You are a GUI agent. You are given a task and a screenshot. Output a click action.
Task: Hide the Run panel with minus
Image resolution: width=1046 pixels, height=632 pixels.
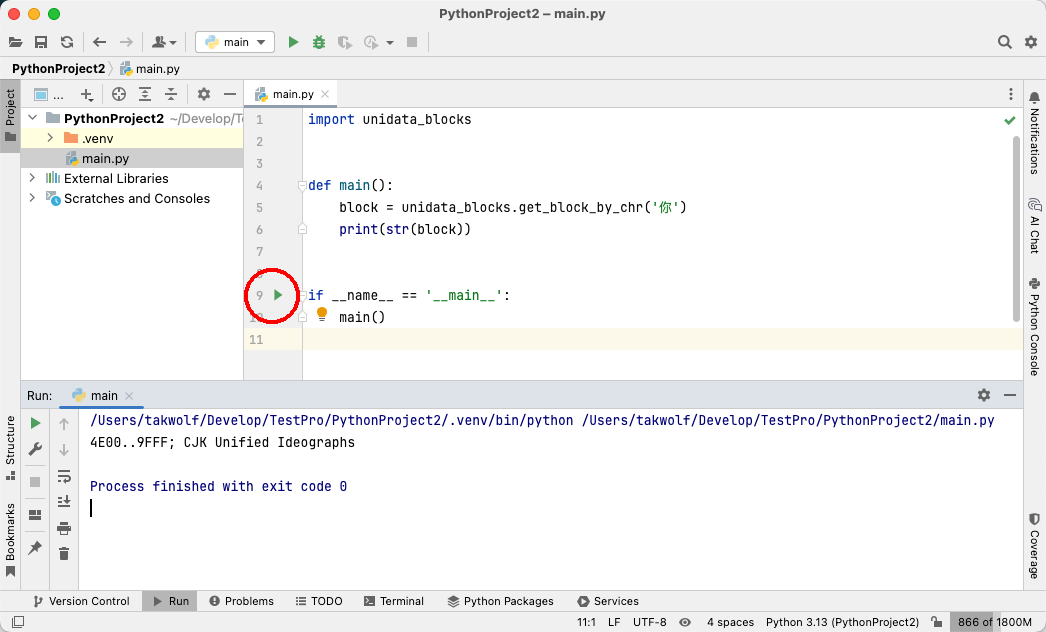1010,395
